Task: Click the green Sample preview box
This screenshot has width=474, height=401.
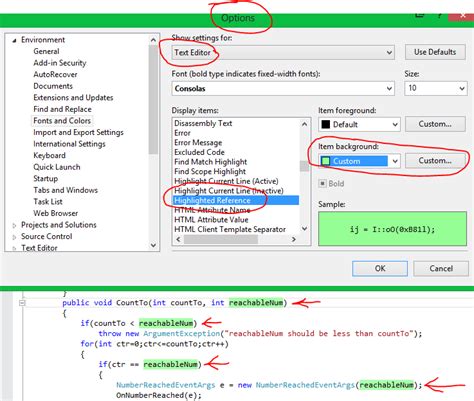Action: (x=392, y=229)
